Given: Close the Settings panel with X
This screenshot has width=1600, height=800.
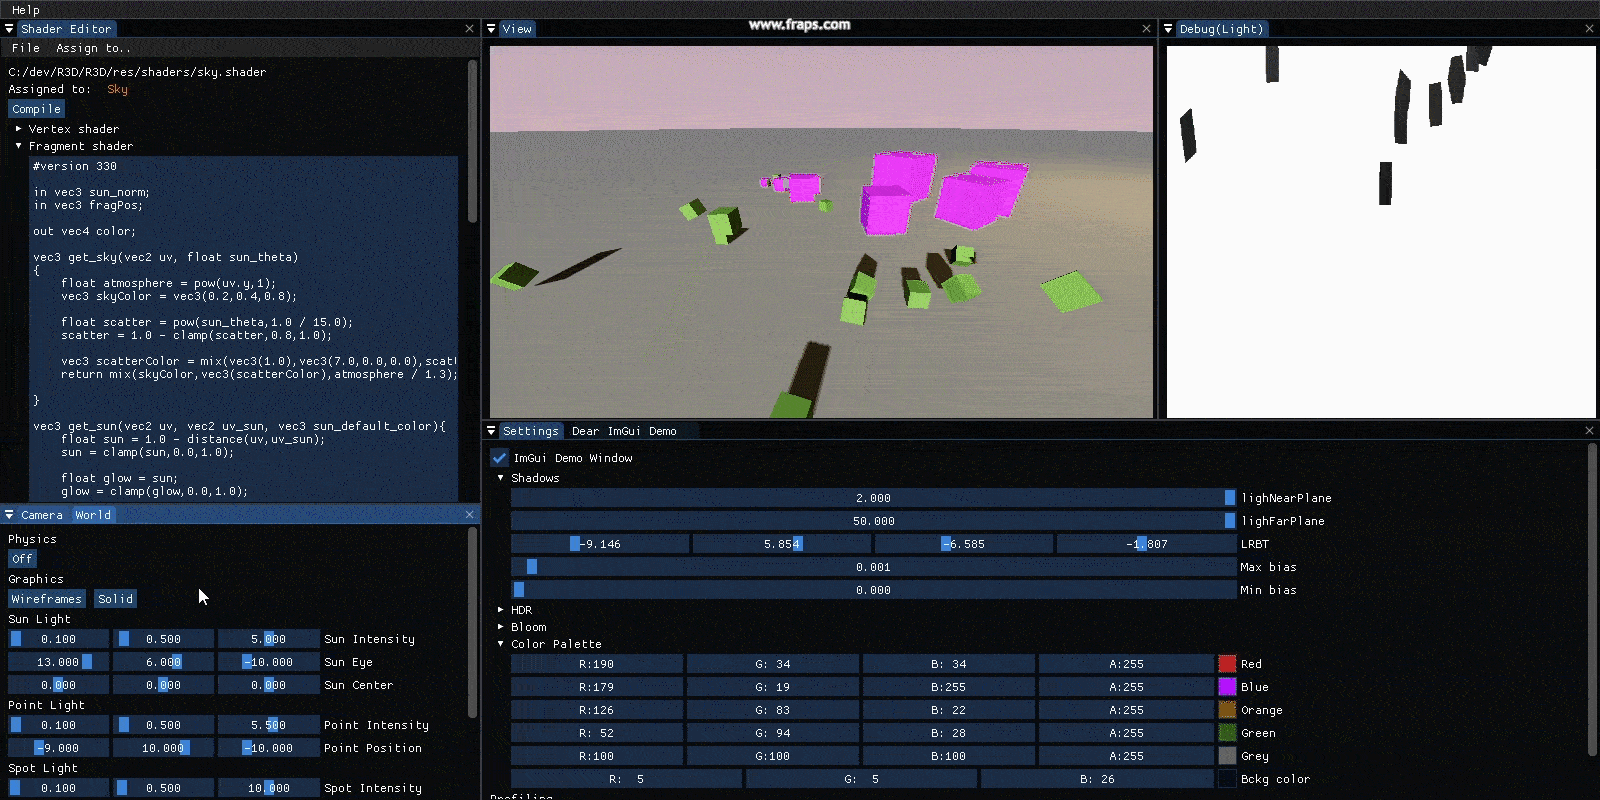Looking at the screenshot, I should tap(1589, 431).
